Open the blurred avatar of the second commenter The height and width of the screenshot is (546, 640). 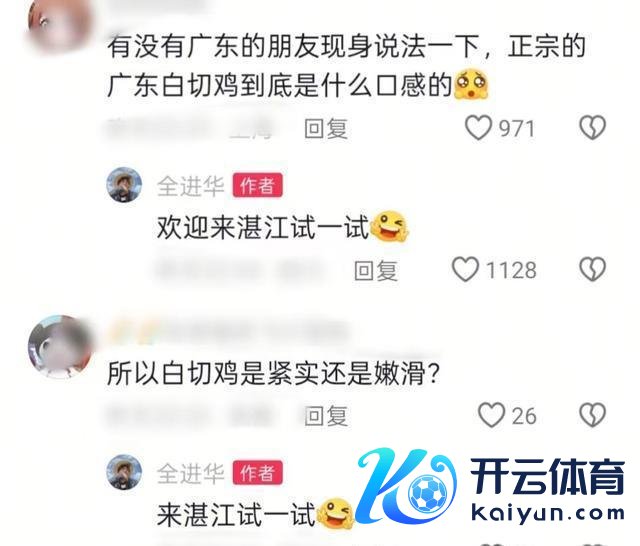pyautogui.click(x=60, y=347)
